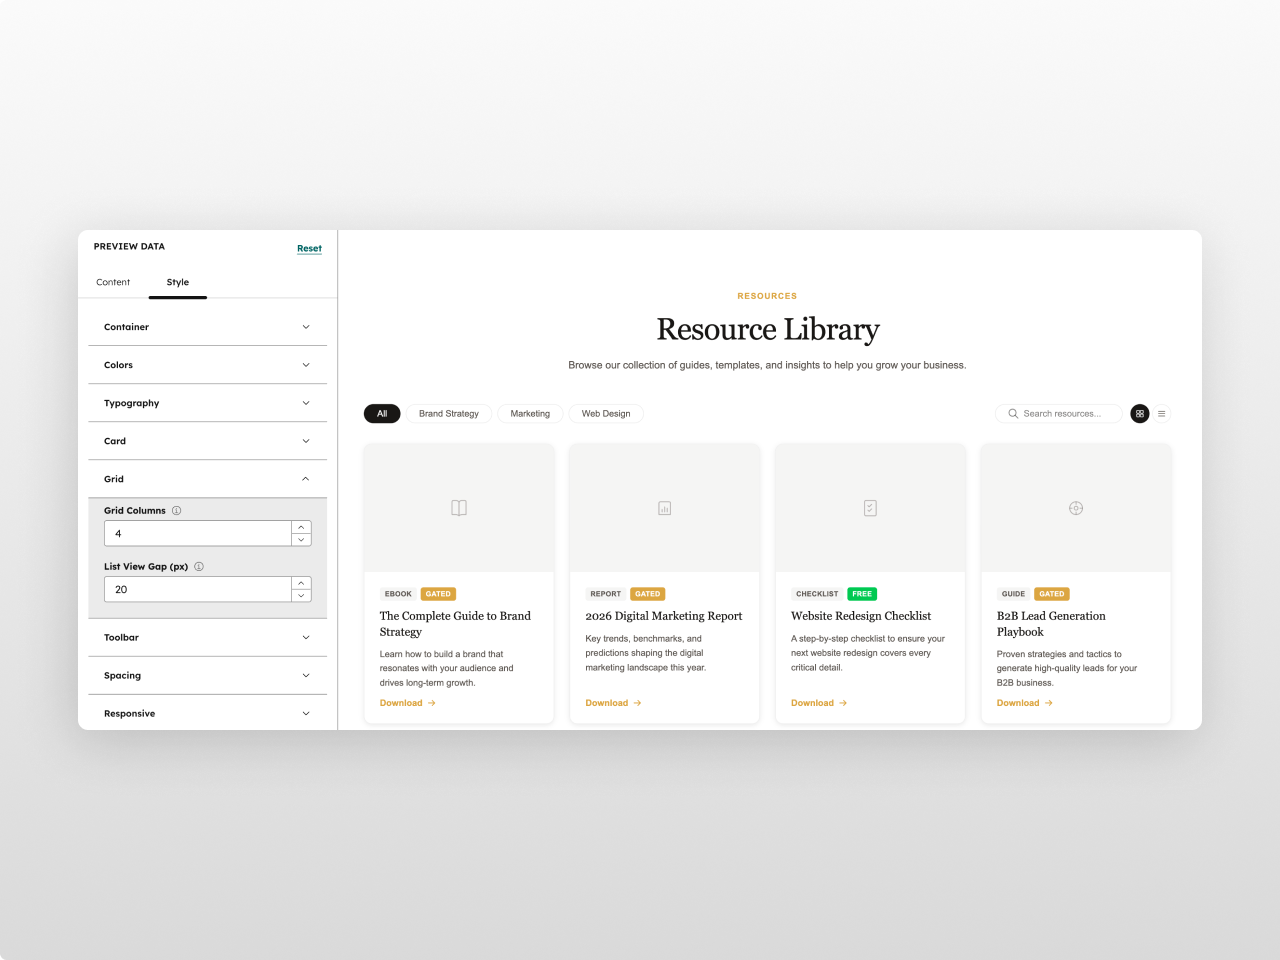The image size is (1280, 960).
Task: Click the chart icon on Report card
Action: coord(664,508)
